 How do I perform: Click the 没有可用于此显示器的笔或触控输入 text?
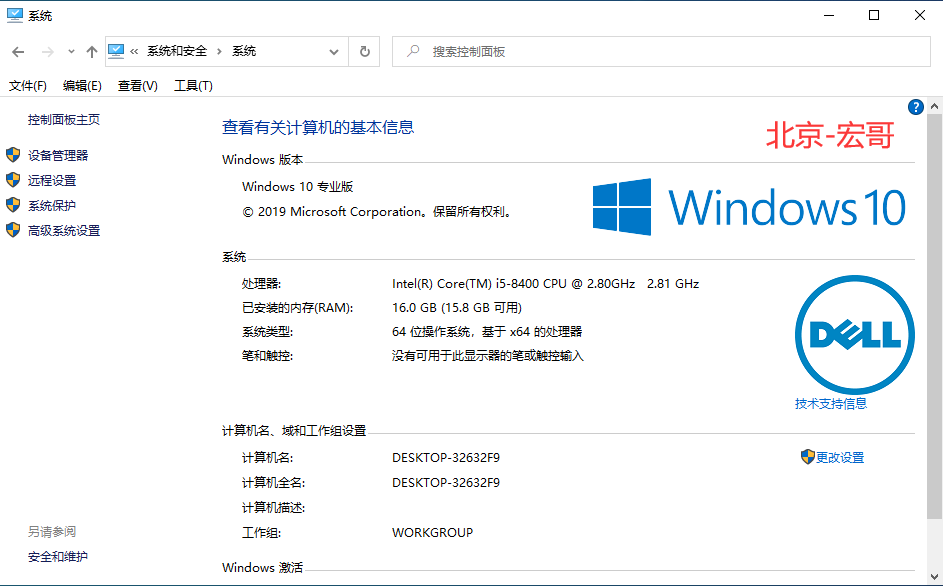pyautogui.click(x=488, y=356)
